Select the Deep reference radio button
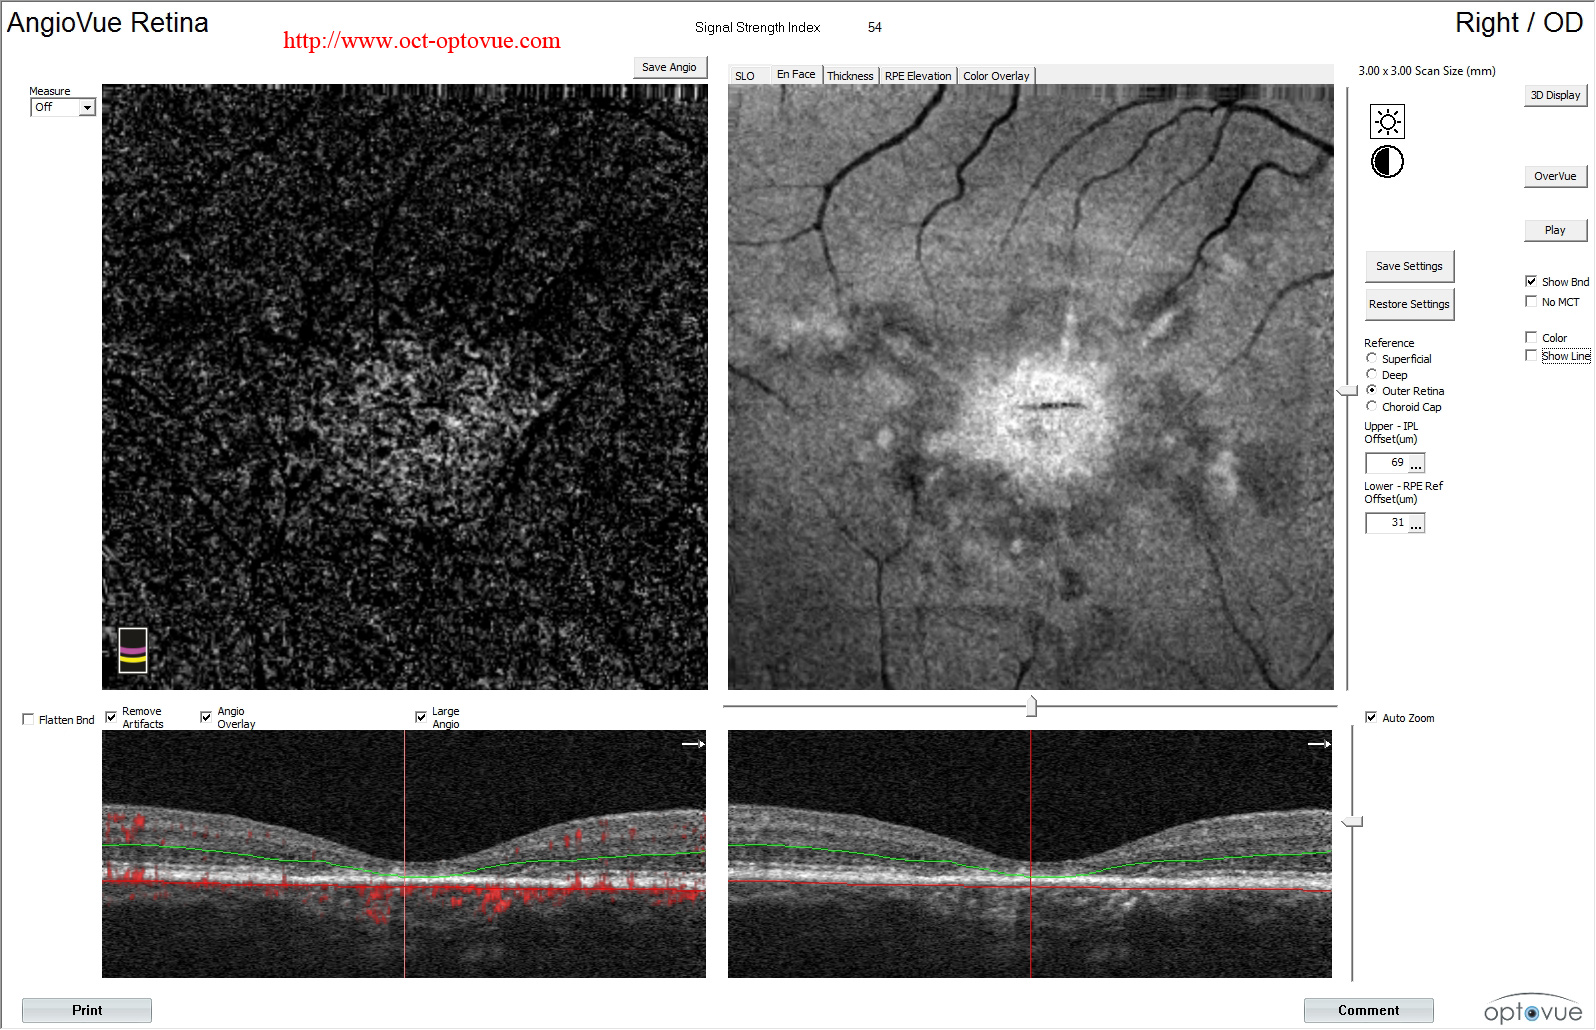The image size is (1596, 1030). (1372, 374)
